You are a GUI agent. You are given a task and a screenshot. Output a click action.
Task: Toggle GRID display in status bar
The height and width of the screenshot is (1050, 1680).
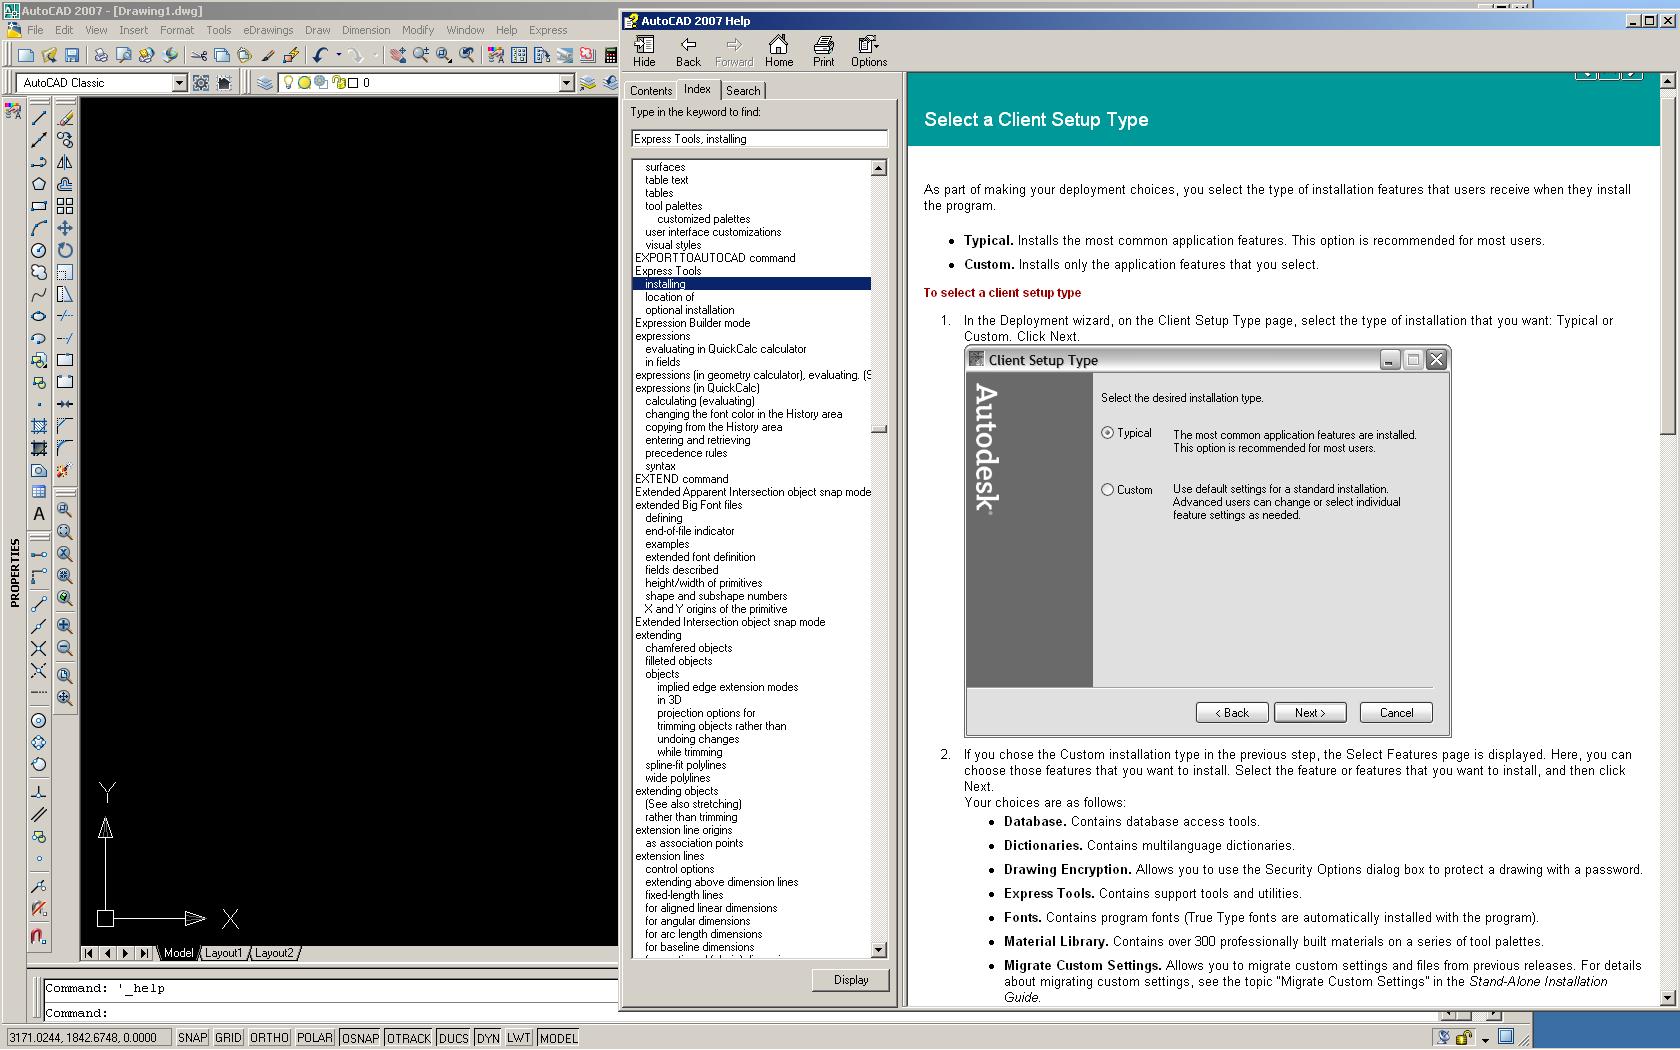228,1038
